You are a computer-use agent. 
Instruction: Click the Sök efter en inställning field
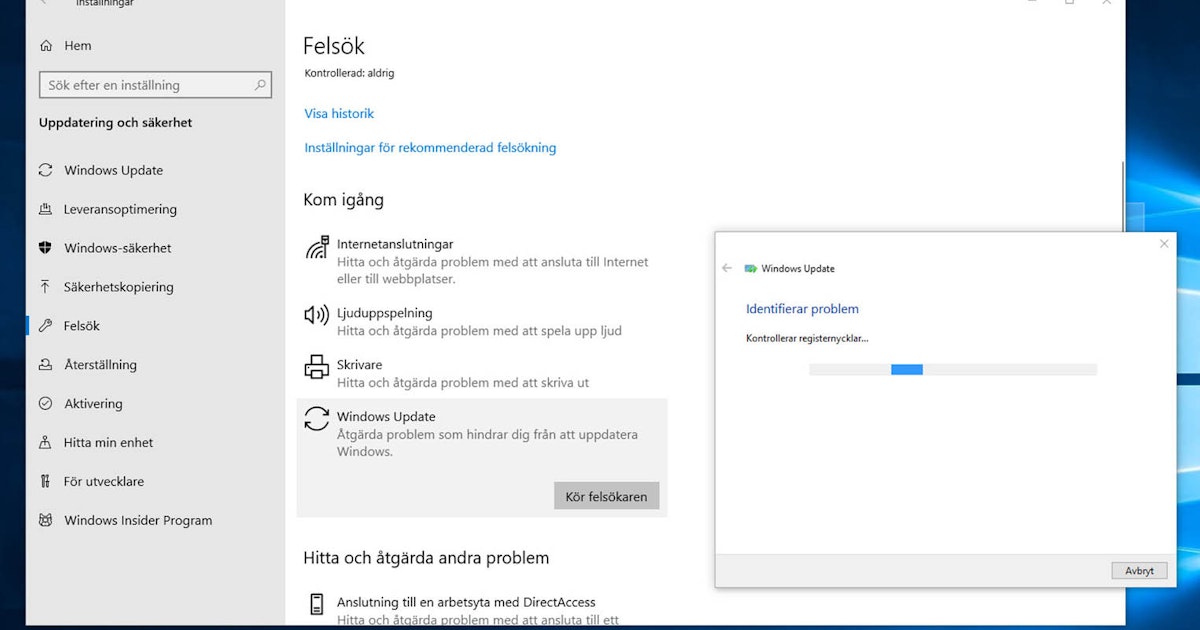[155, 84]
